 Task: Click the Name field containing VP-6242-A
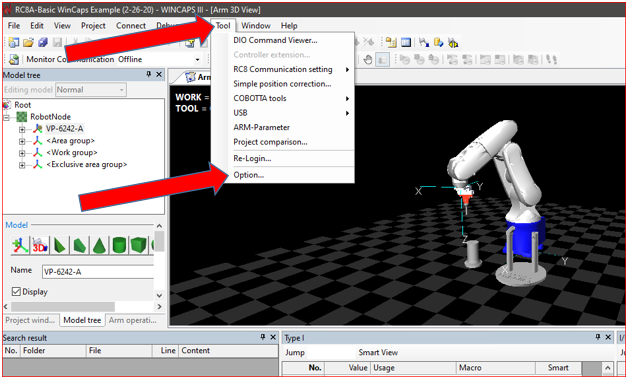(98, 272)
